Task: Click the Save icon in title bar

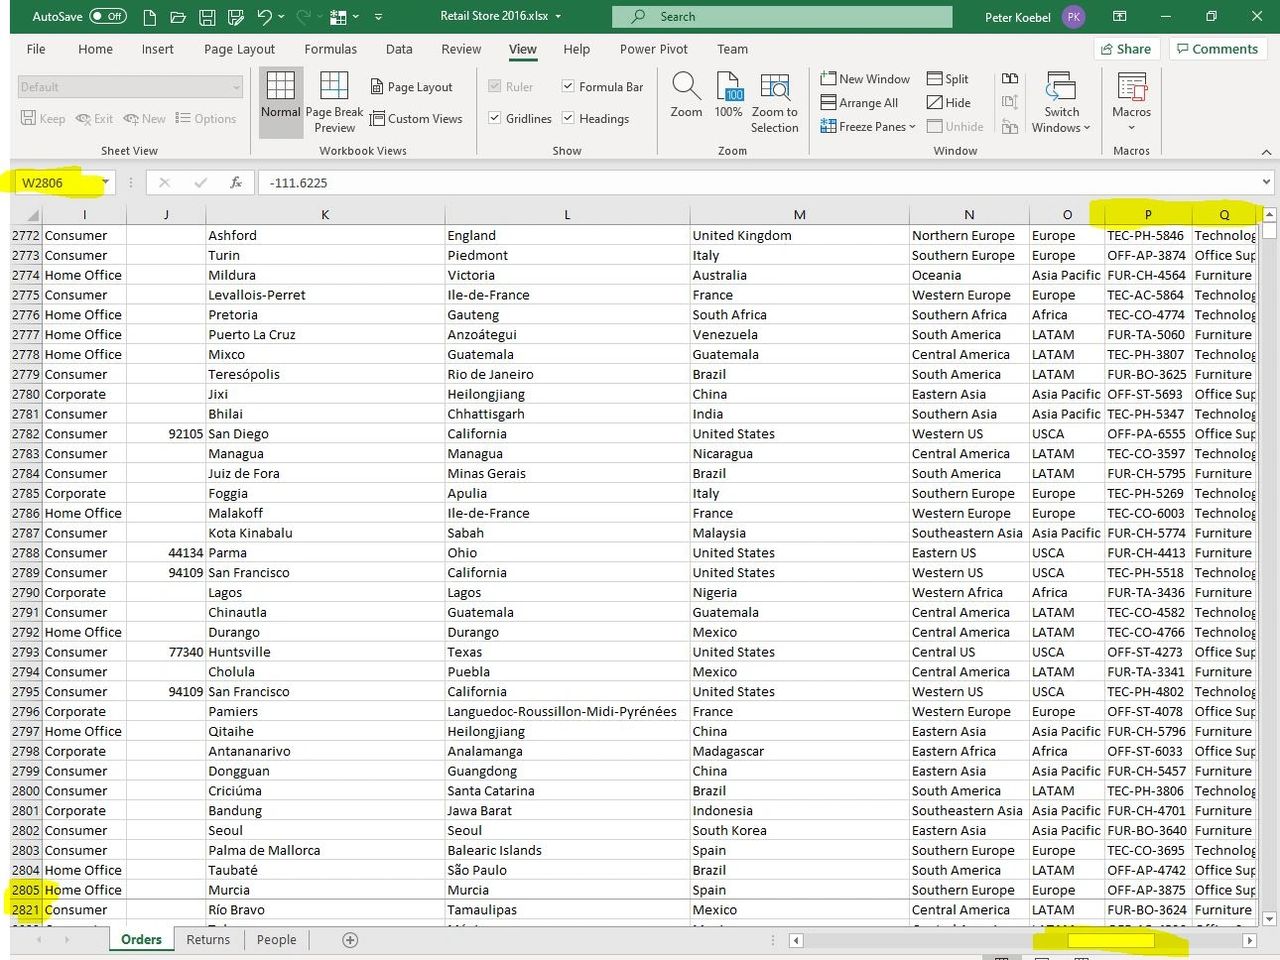Action: (x=207, y=17)
